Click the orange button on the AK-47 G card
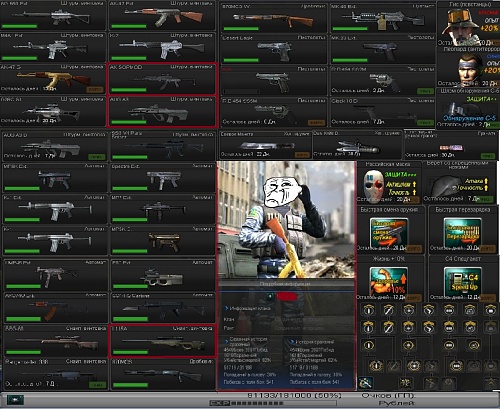This screenshot has width=500, height=409. 95,90
